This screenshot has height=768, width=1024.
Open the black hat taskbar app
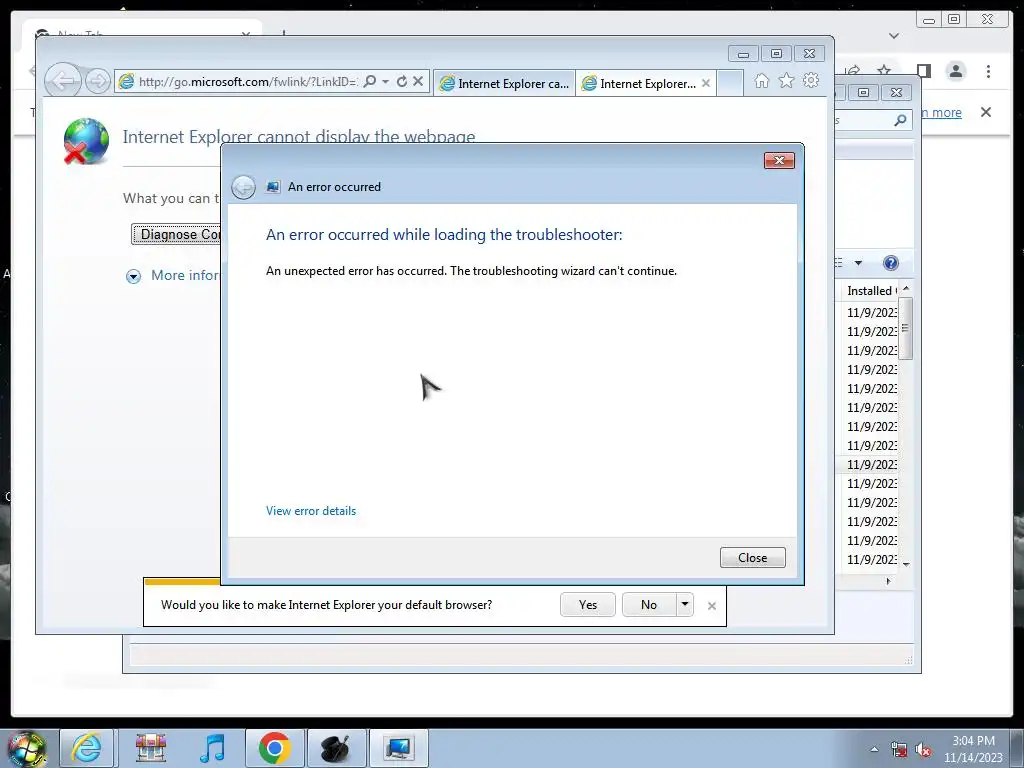[336, 748]
